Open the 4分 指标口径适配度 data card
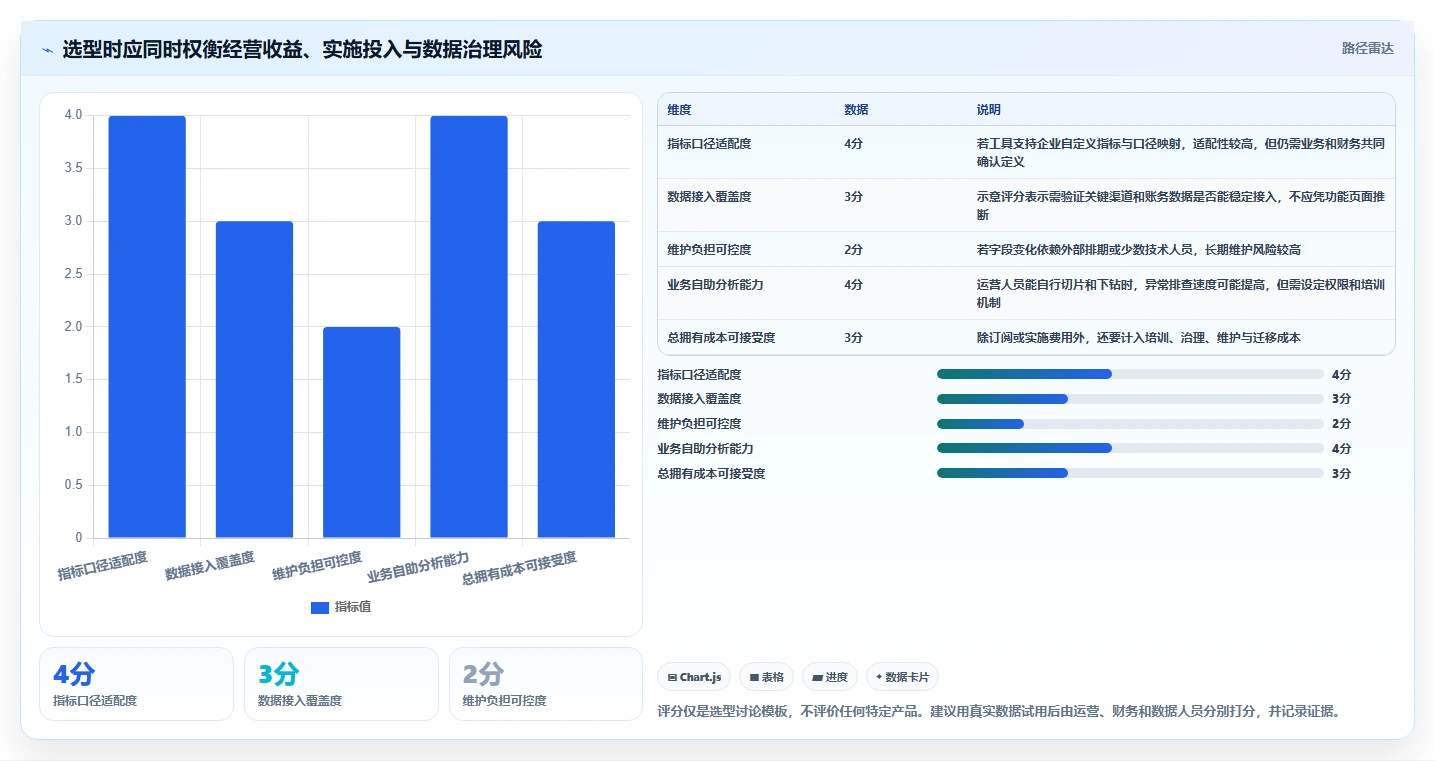 136,684
